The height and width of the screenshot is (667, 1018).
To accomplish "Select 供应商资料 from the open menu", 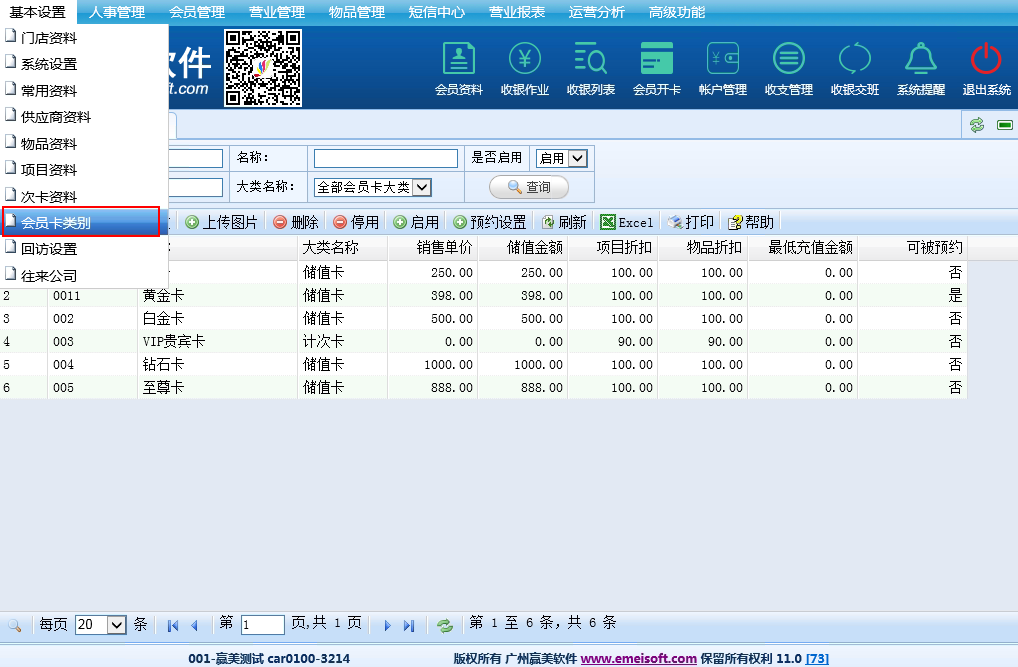I will [x=56, y=117].
